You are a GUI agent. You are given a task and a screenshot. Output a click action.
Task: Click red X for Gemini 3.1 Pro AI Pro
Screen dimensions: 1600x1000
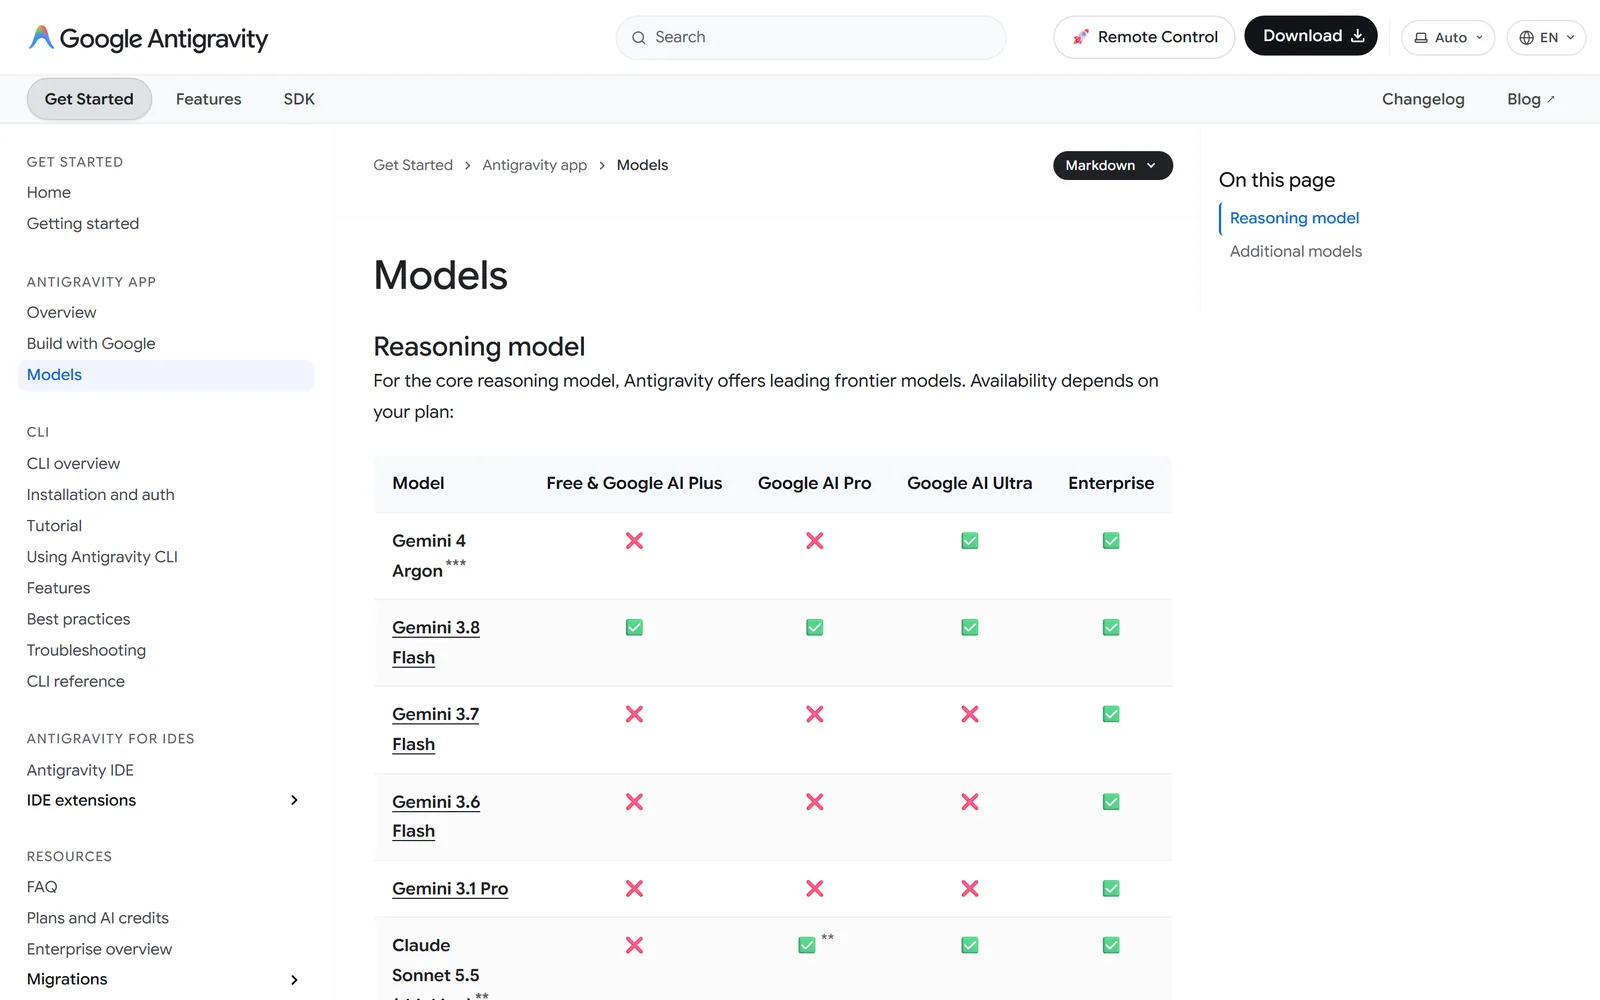pos(815,888)
